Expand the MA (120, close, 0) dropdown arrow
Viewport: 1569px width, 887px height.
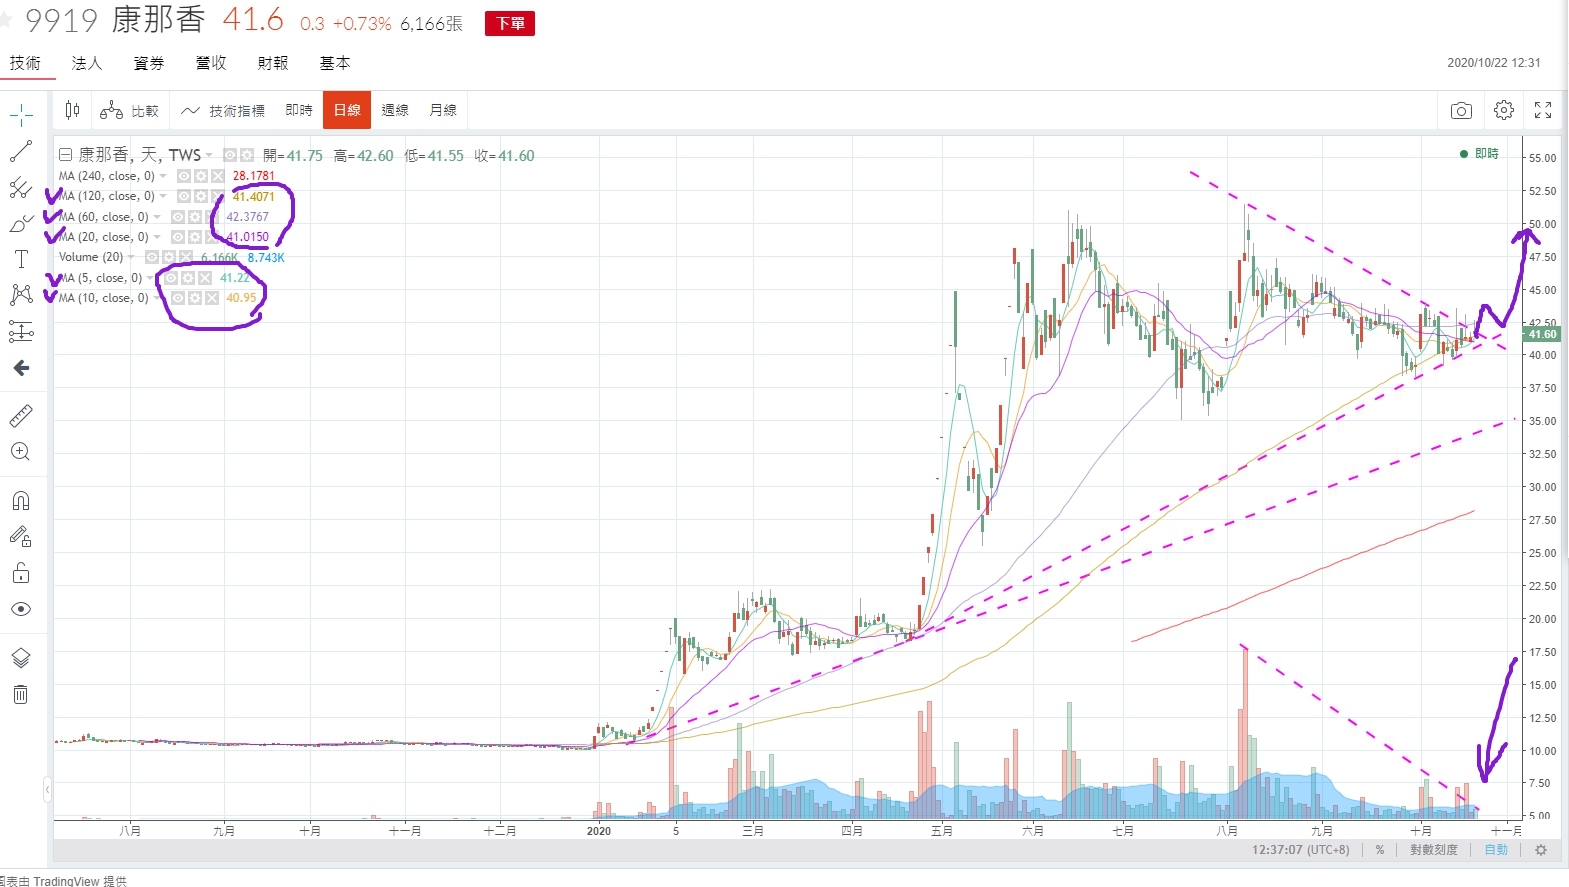tap(163, 196)
